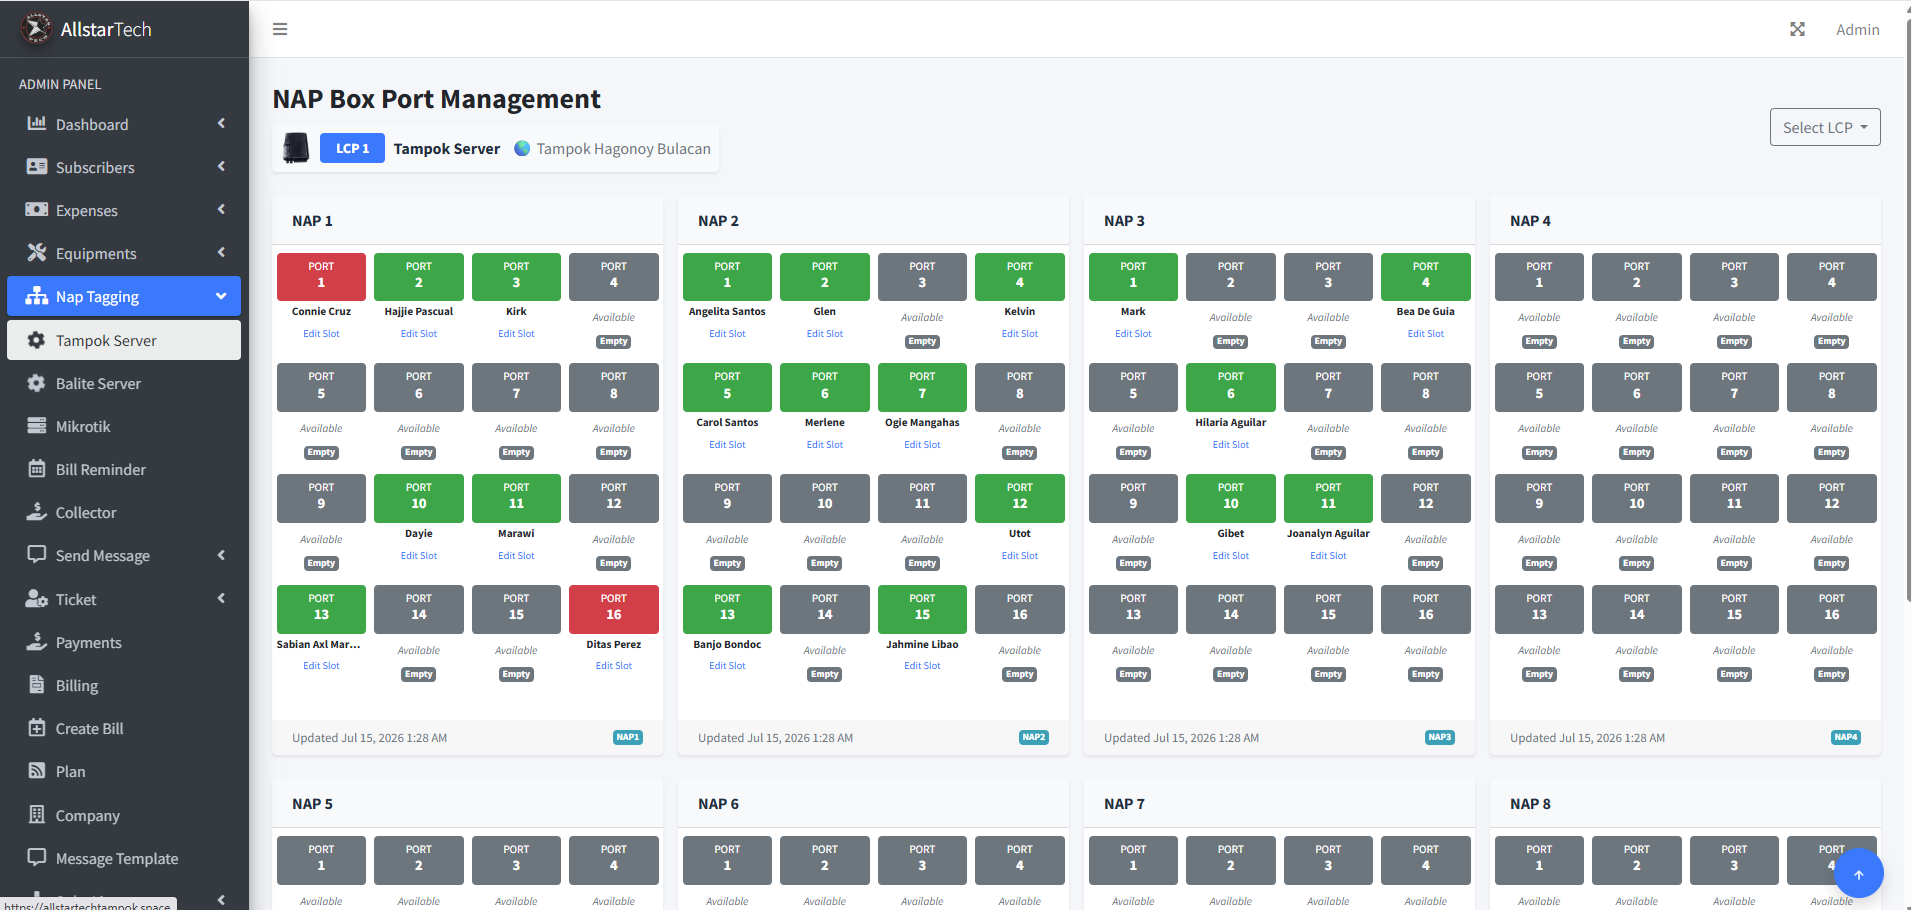The width and height of the screenshot is (1912, 911).
Task: Click Edit Slot under Banjo Bondoc
Action: [727, 666]
